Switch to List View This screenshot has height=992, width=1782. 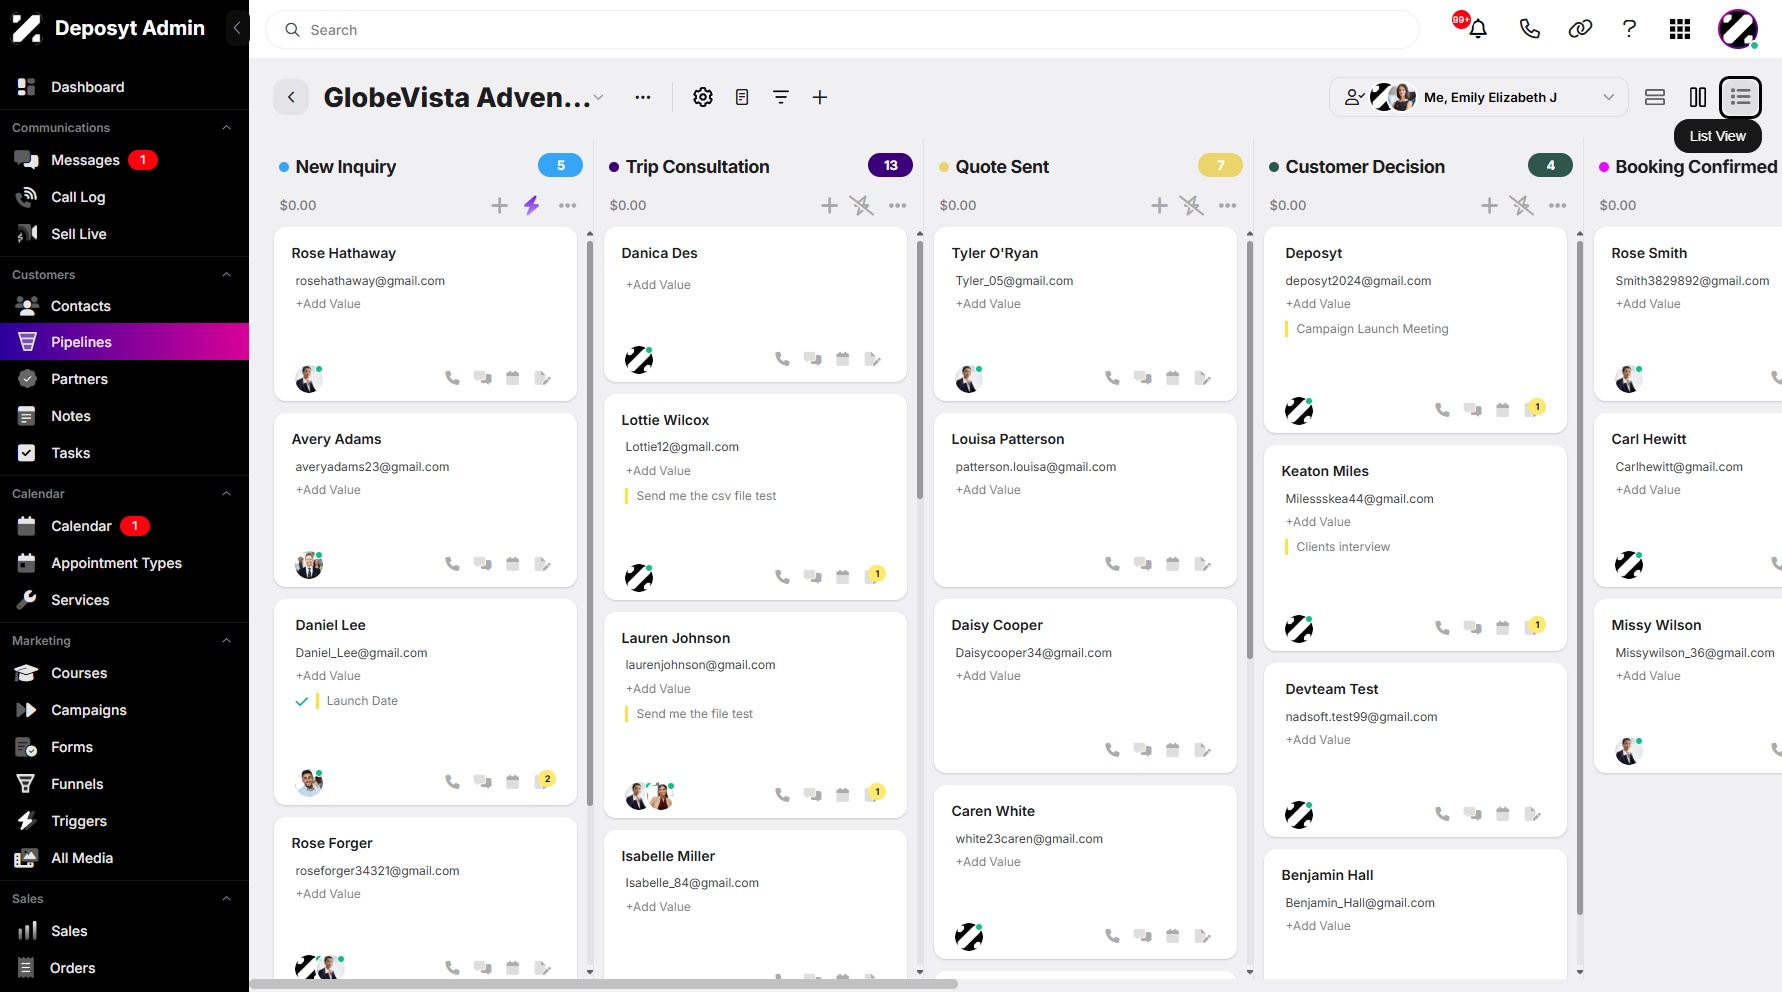pyautogui.click(x=1740, y=97)
